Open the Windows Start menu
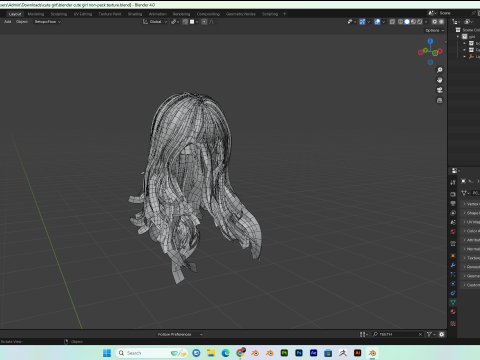The image size is (480, 360). point(107,353)
